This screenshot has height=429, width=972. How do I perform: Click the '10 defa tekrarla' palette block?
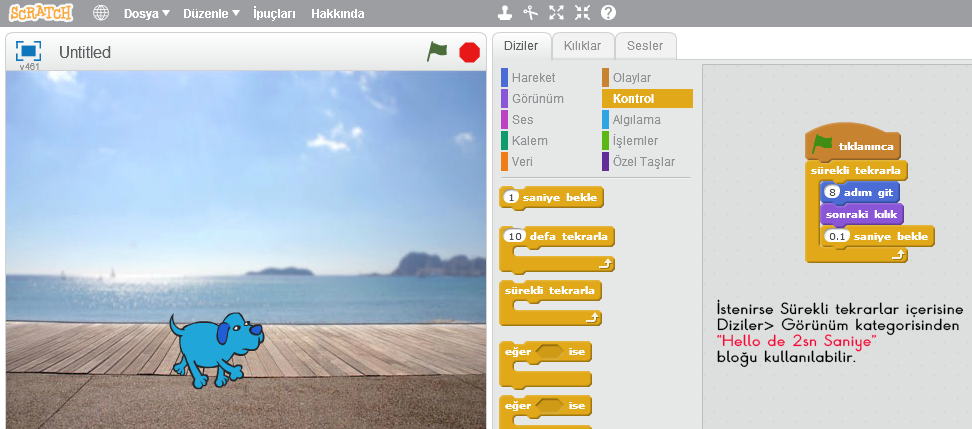click(557, 249)
